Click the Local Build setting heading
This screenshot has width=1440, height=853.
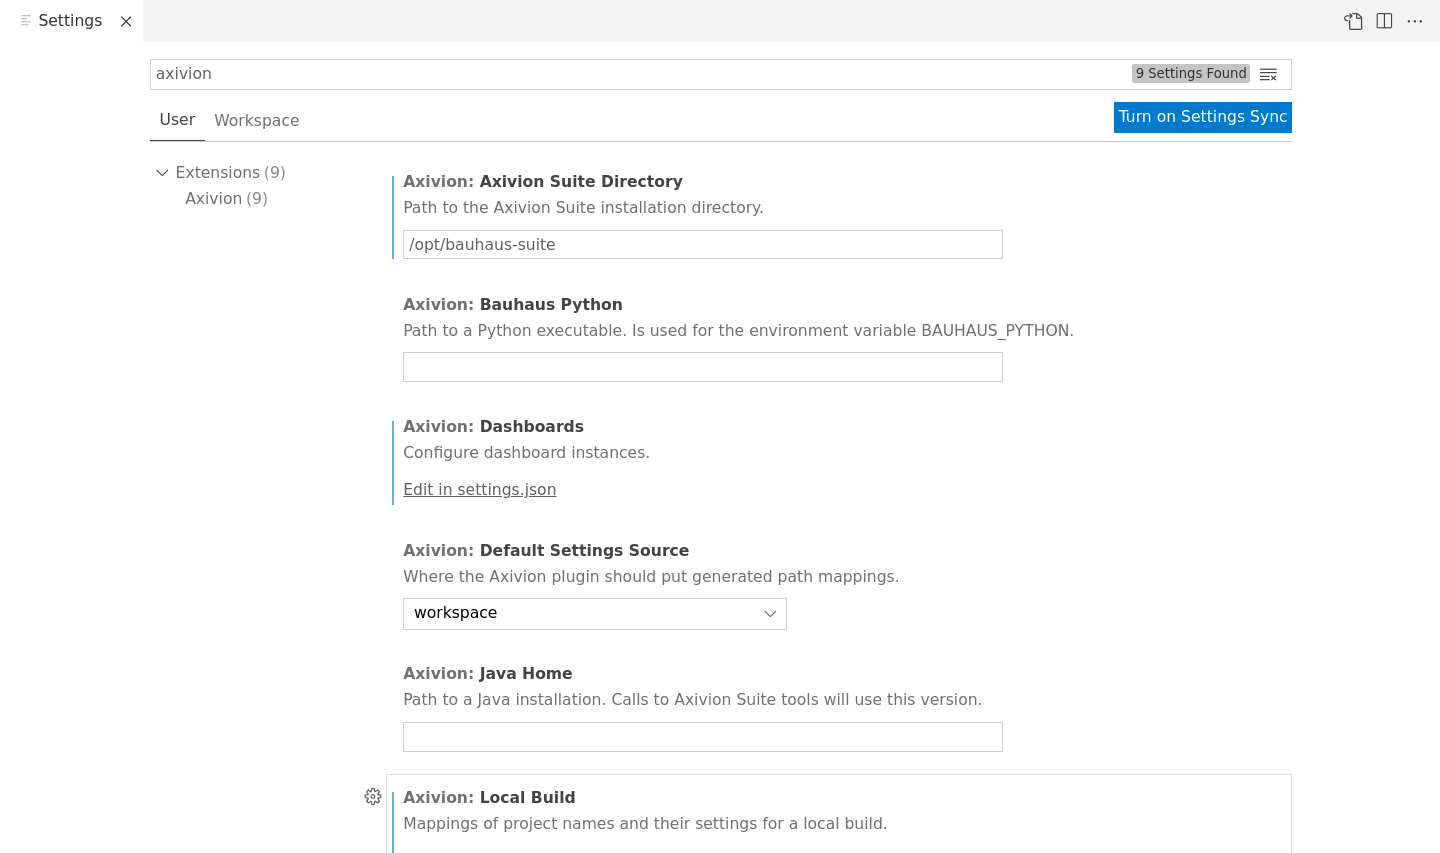tap(489, 797)
